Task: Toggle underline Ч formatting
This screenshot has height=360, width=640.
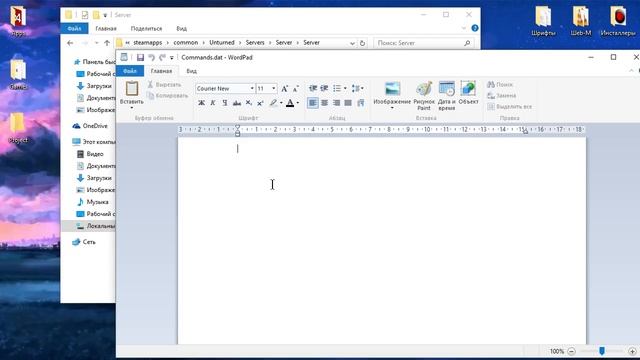Action: (224, 103)
